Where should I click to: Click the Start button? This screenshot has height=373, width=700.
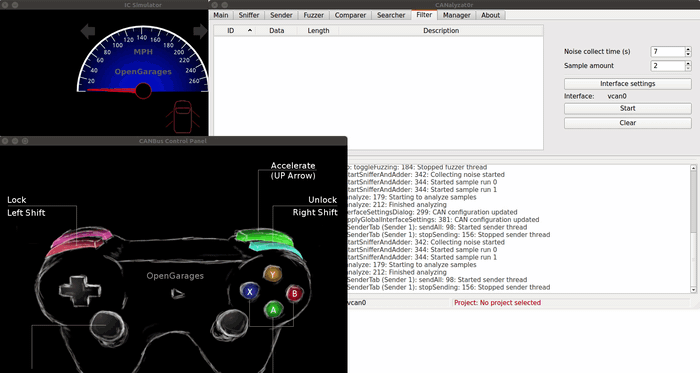coord(628,108)
